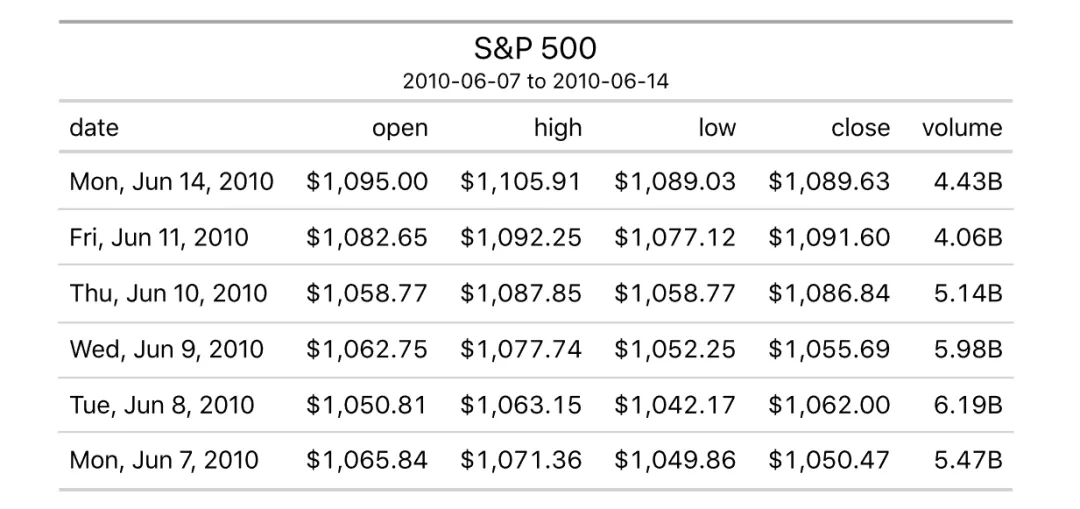Image resolution: width=1080 pixels, height=509 pixels.
Task: Select the volume column header
Action: pos(962,128)
